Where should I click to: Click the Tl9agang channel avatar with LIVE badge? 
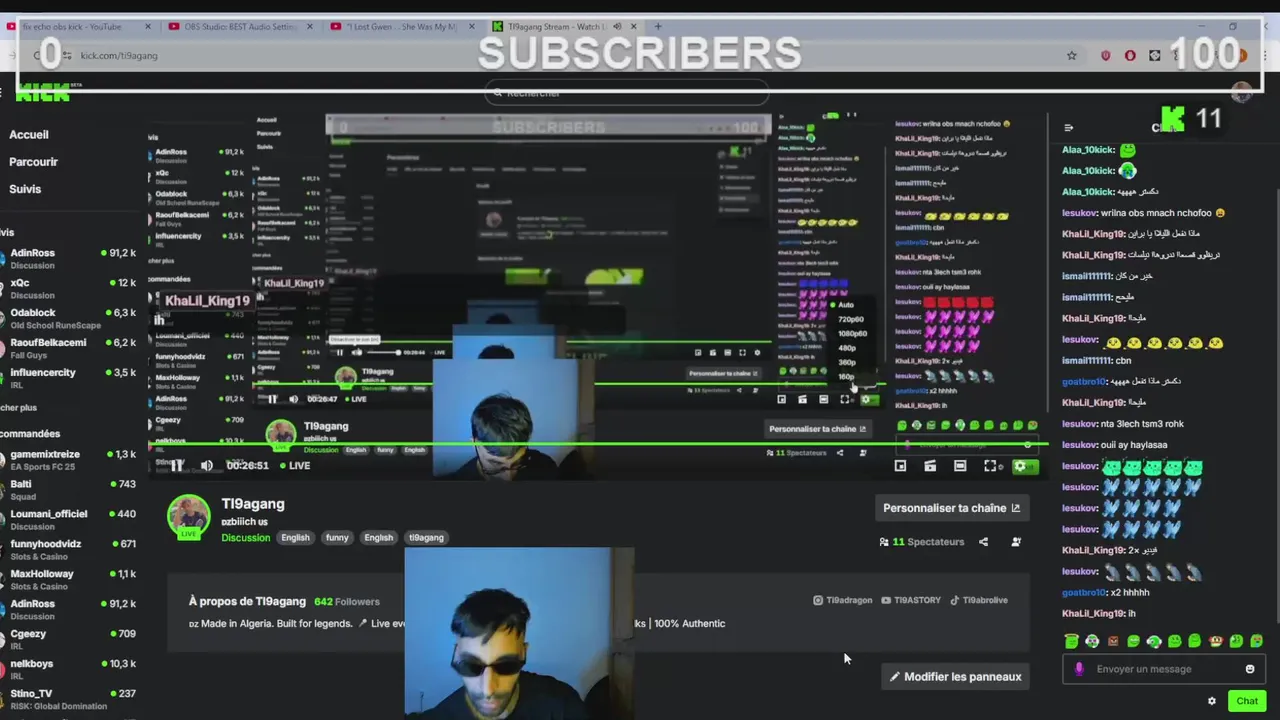(x=188, y=518)
